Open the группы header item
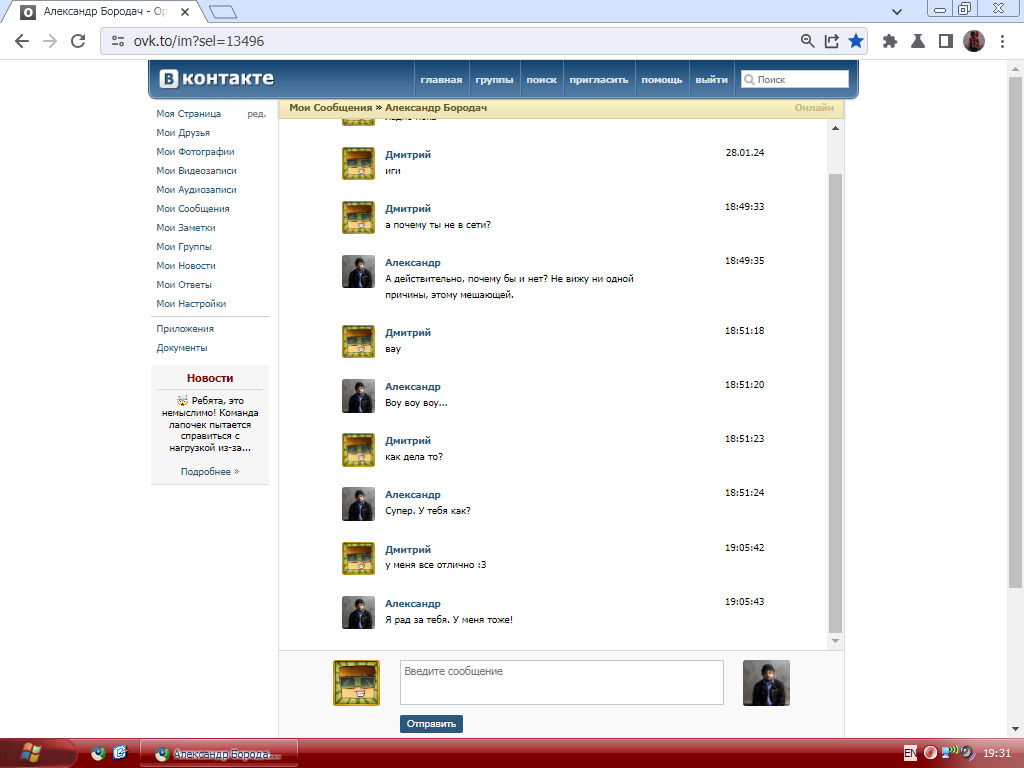Image resolution: width=1024 pixels, height=768 pixels. coord(494,80)
